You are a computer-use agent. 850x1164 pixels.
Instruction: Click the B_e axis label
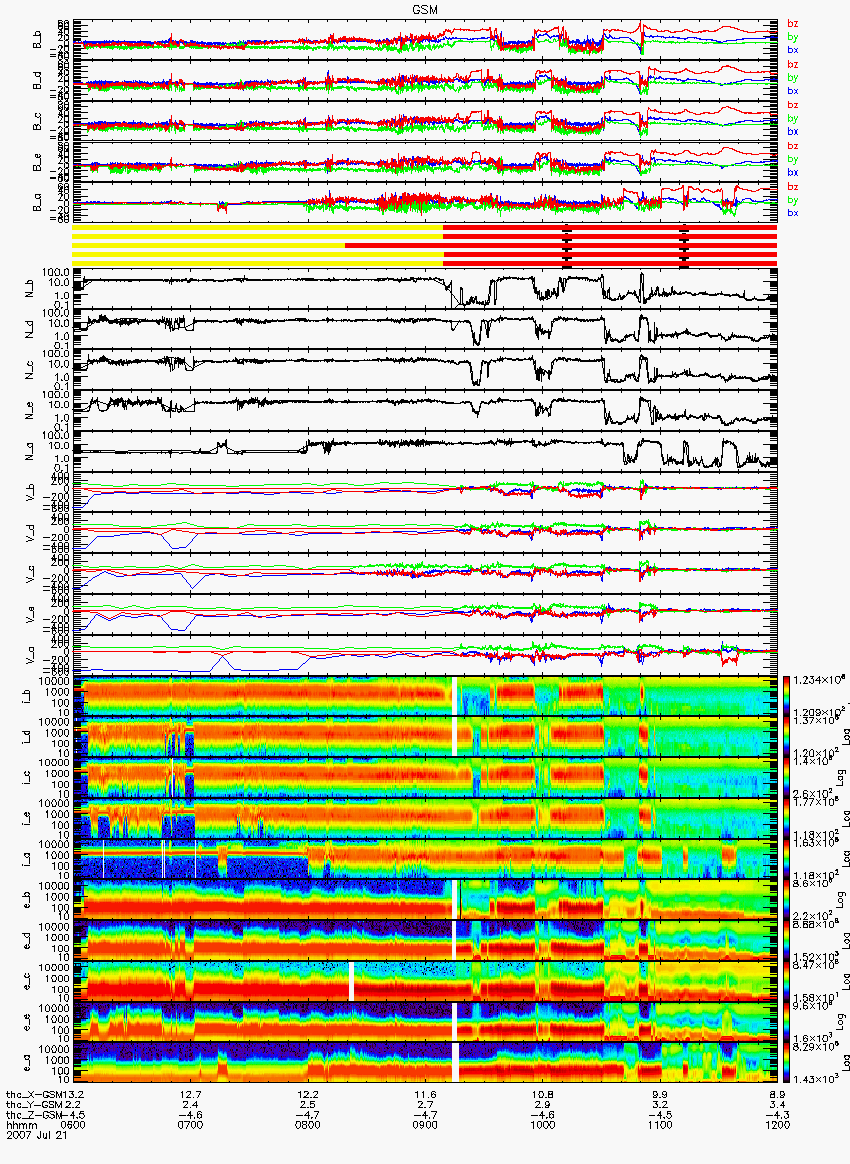click(37, 164)
